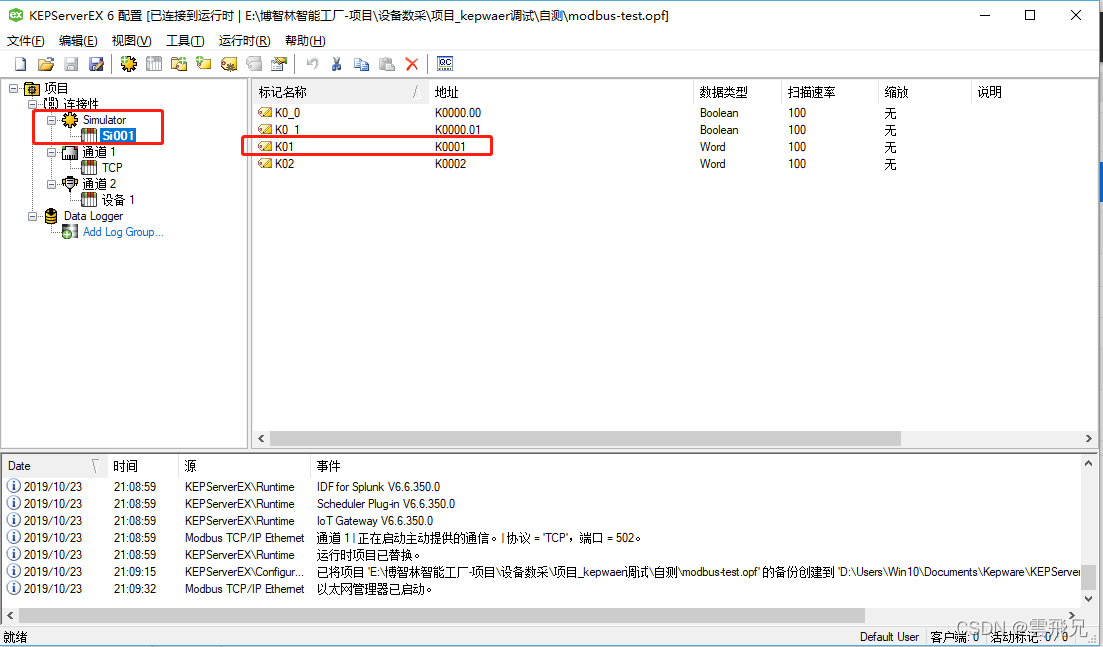Open Properties via toolbar icon
Screen dimensions: 1103x647
(279, 64)
